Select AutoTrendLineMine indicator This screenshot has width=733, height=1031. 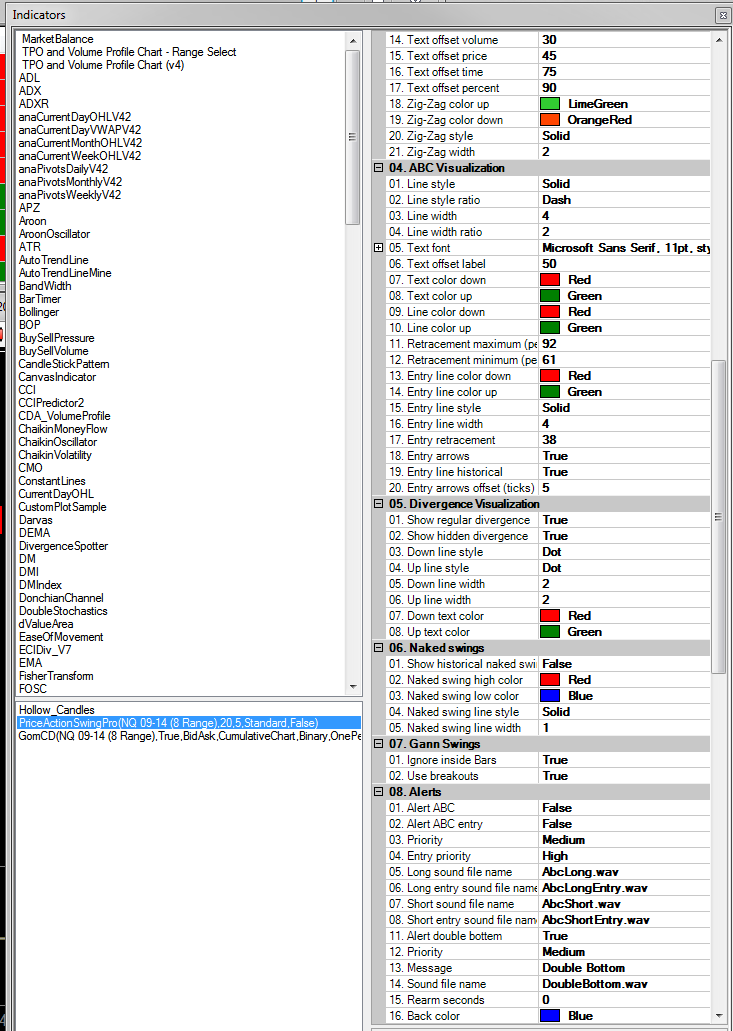[65, 273]
